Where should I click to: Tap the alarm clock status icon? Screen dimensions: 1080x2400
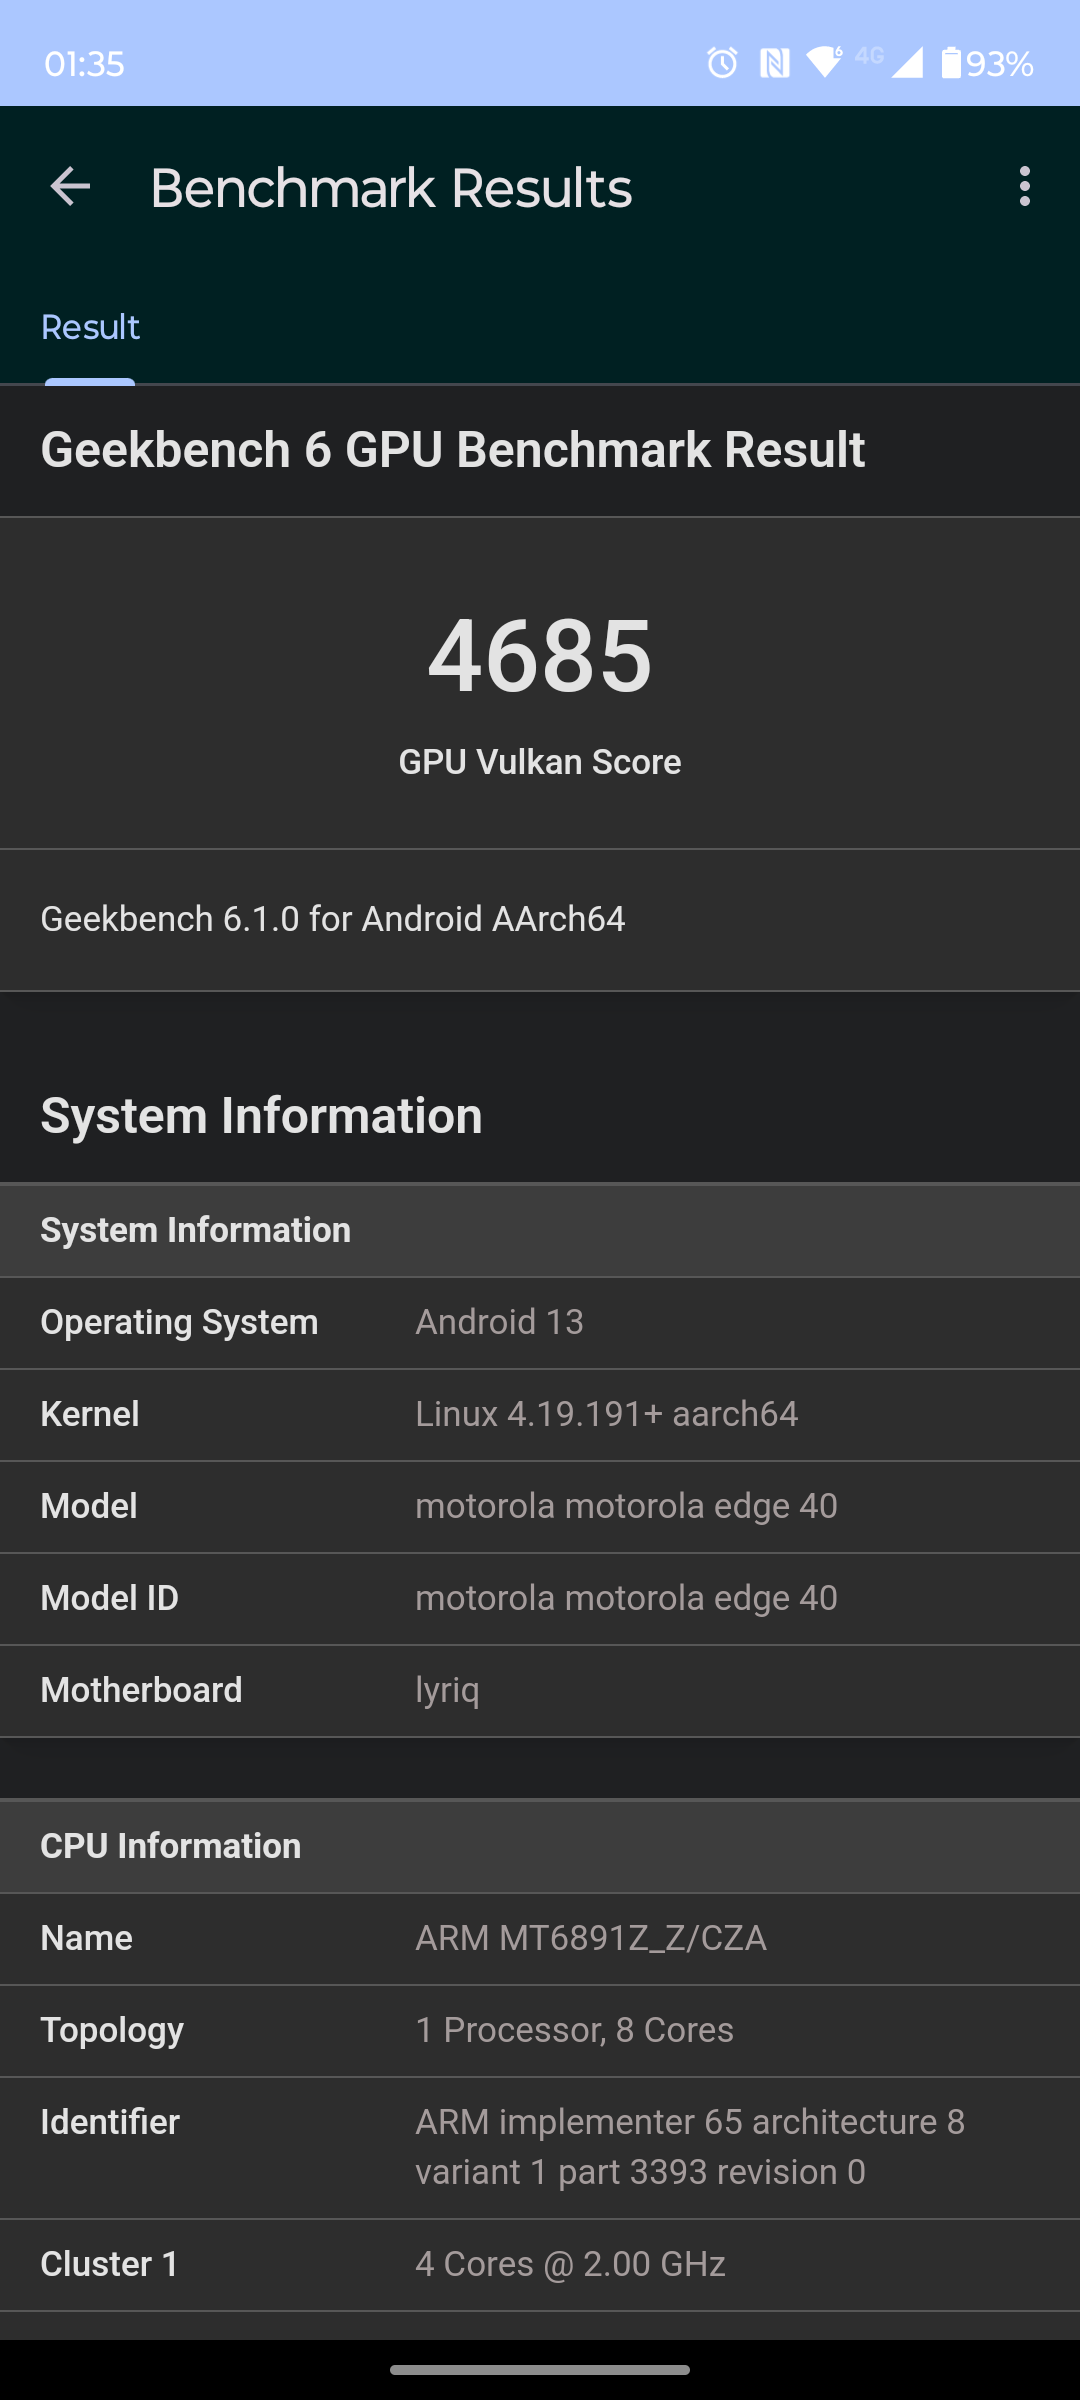(x=722, y=63)
